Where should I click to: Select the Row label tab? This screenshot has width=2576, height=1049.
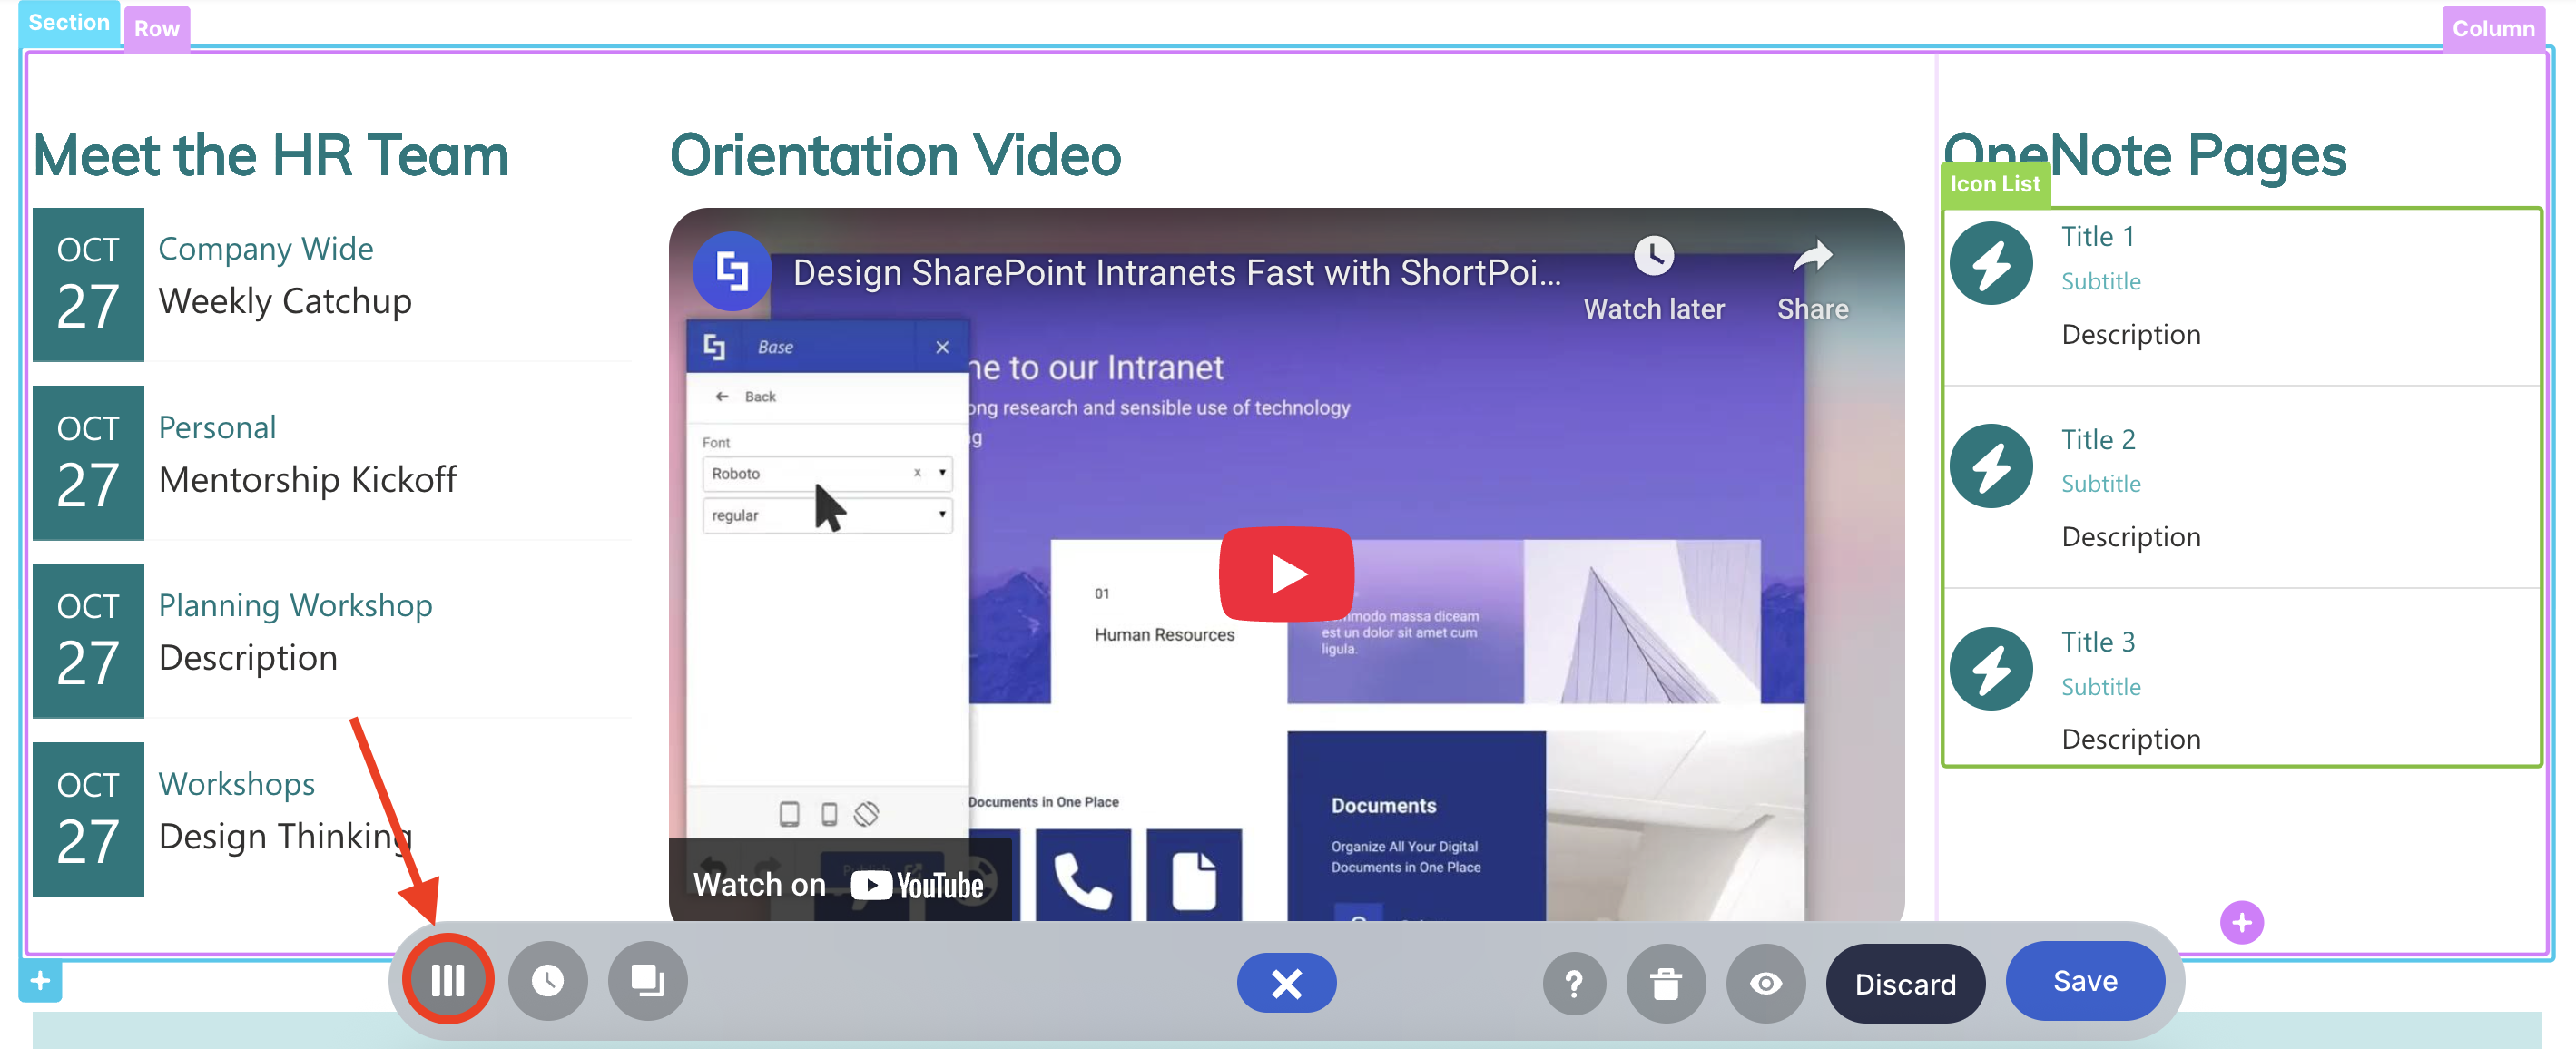tap(156, 28)
